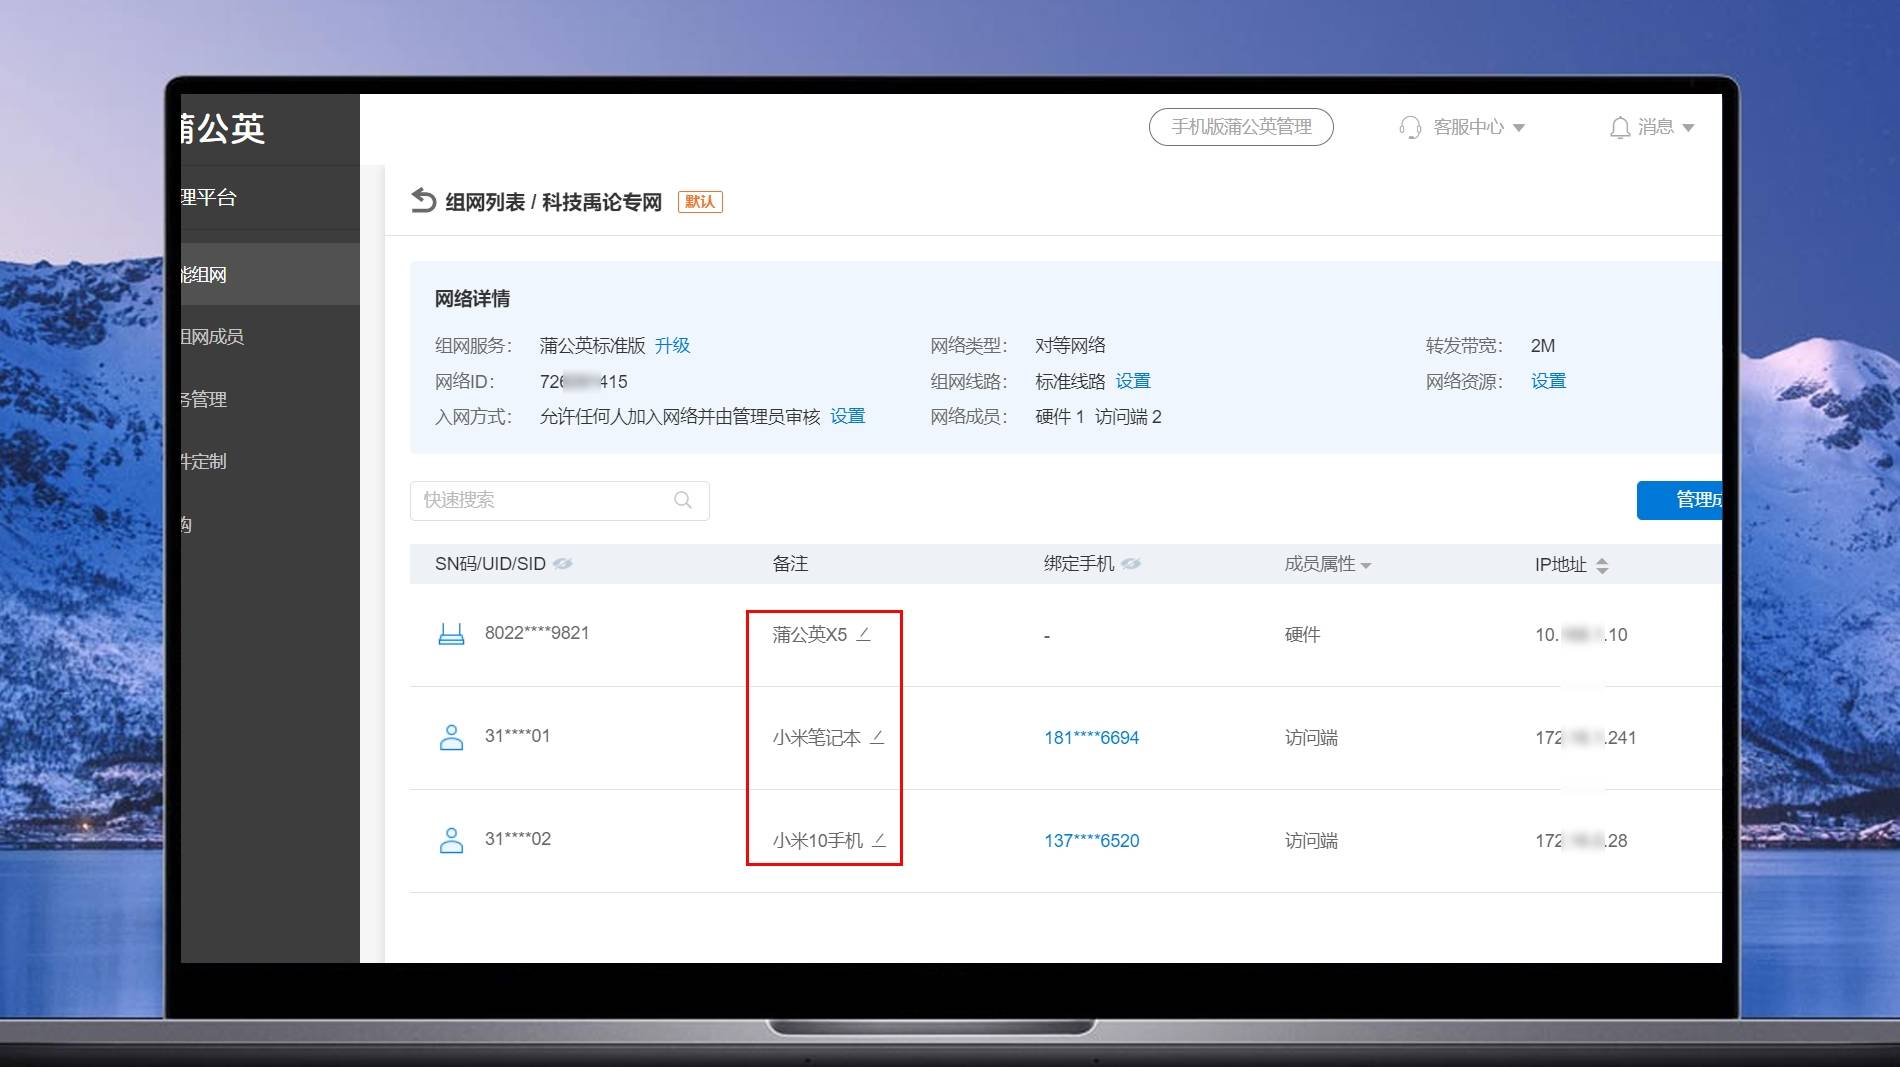
Task: Click 设置 link for 入网方式
Action: [847, 416]
